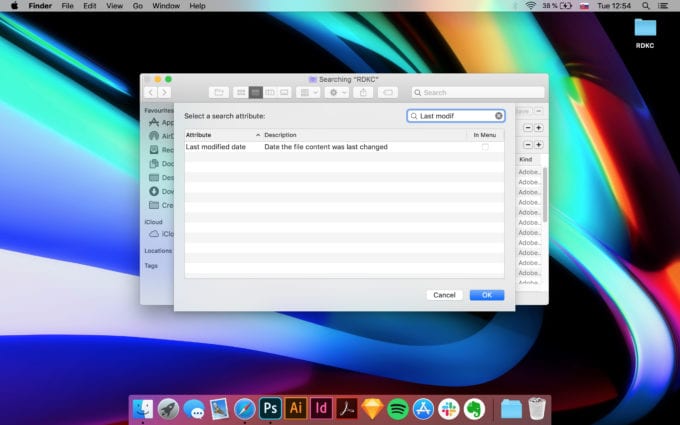
Task: Open Sketch app in the dock
Action: pyautogui.click(x=373, y=408)
